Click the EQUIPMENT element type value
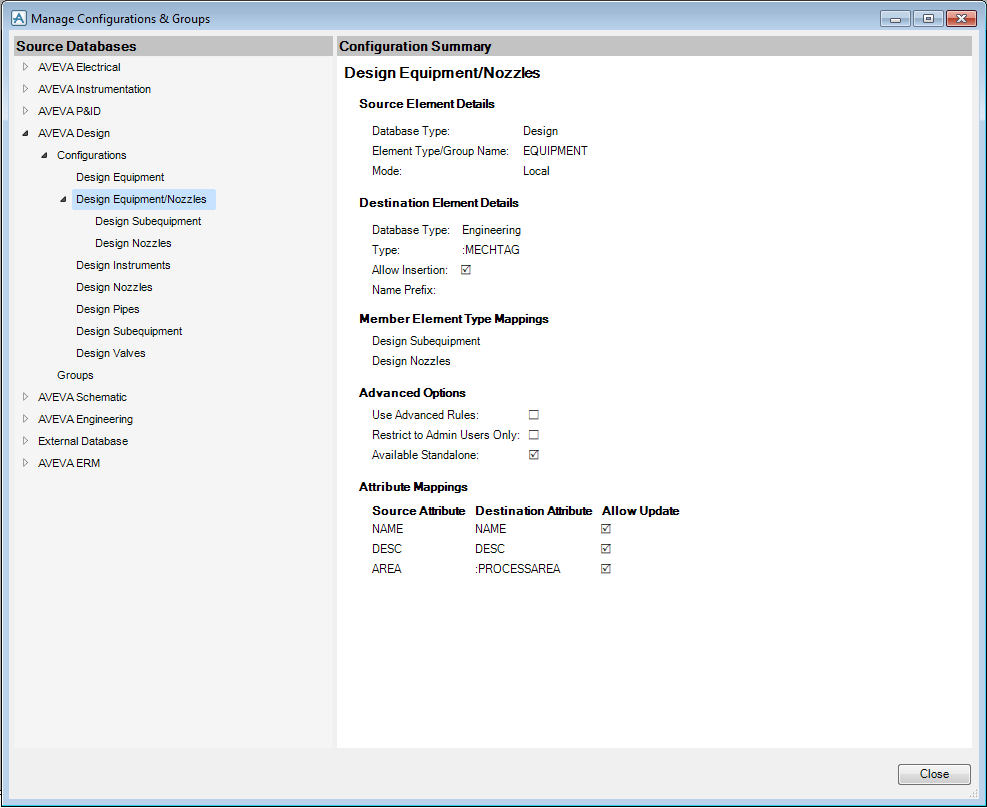 [555, 151]
